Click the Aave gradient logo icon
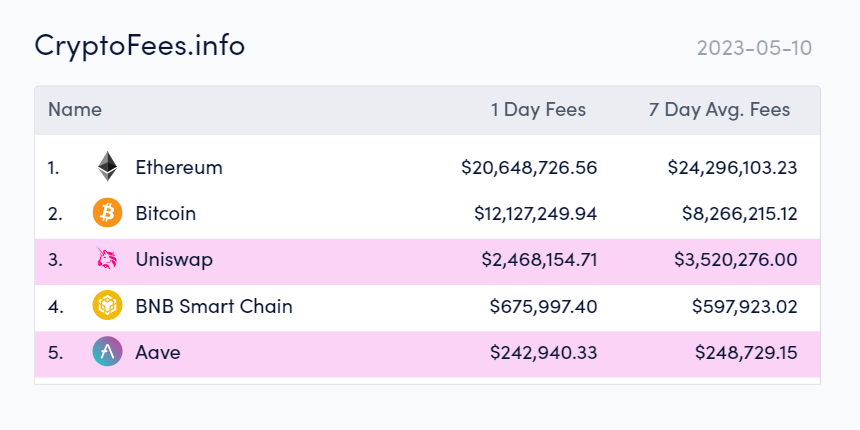The image size is (860, 430). 108,352
